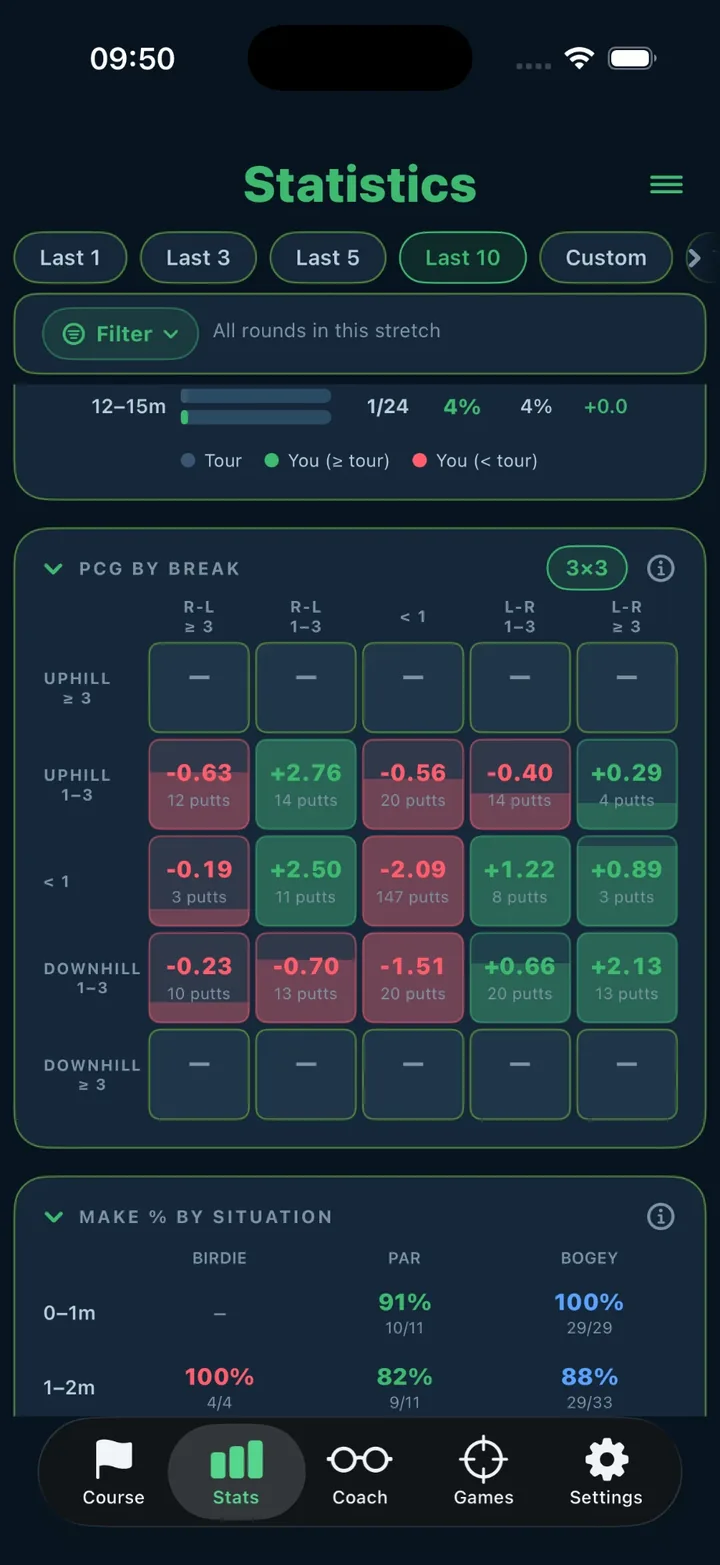
Task: Switch to Last 3 rounds tab
Action: click(198, 258)
